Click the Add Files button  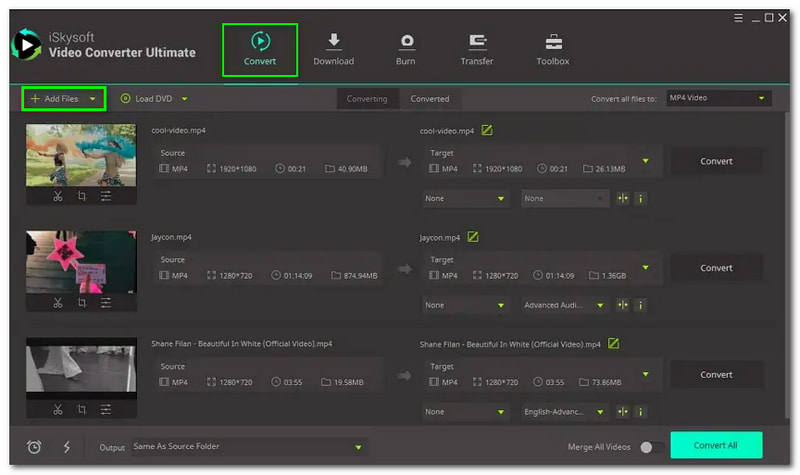pyautogui.click(x=55, y=98)
